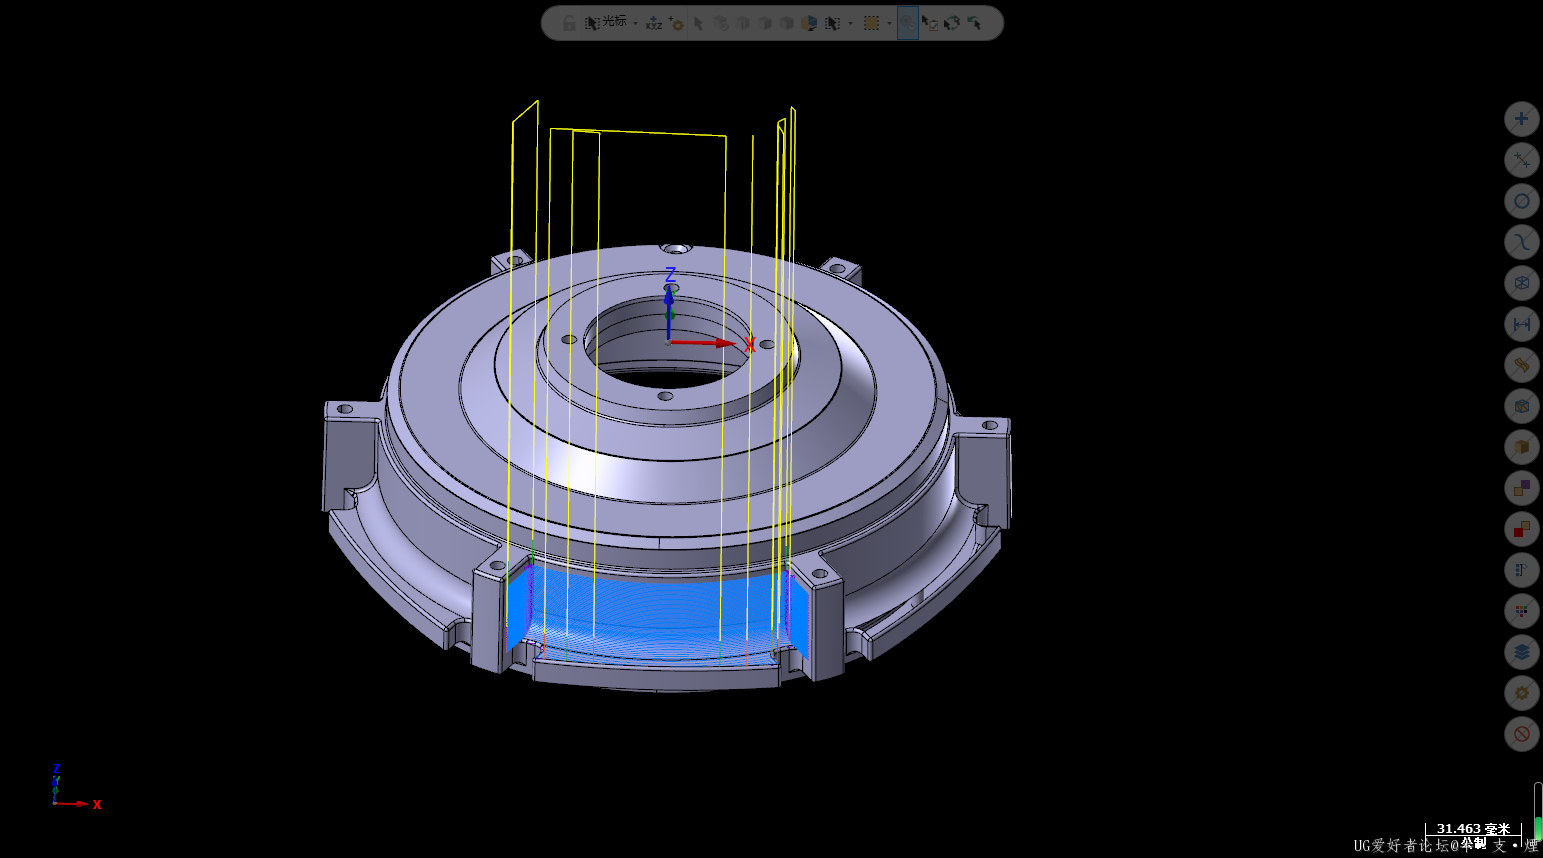This screenshot has height=858, width=1543.
Task: Select the circle tool in side bar
Action: tap(1521, 201)
